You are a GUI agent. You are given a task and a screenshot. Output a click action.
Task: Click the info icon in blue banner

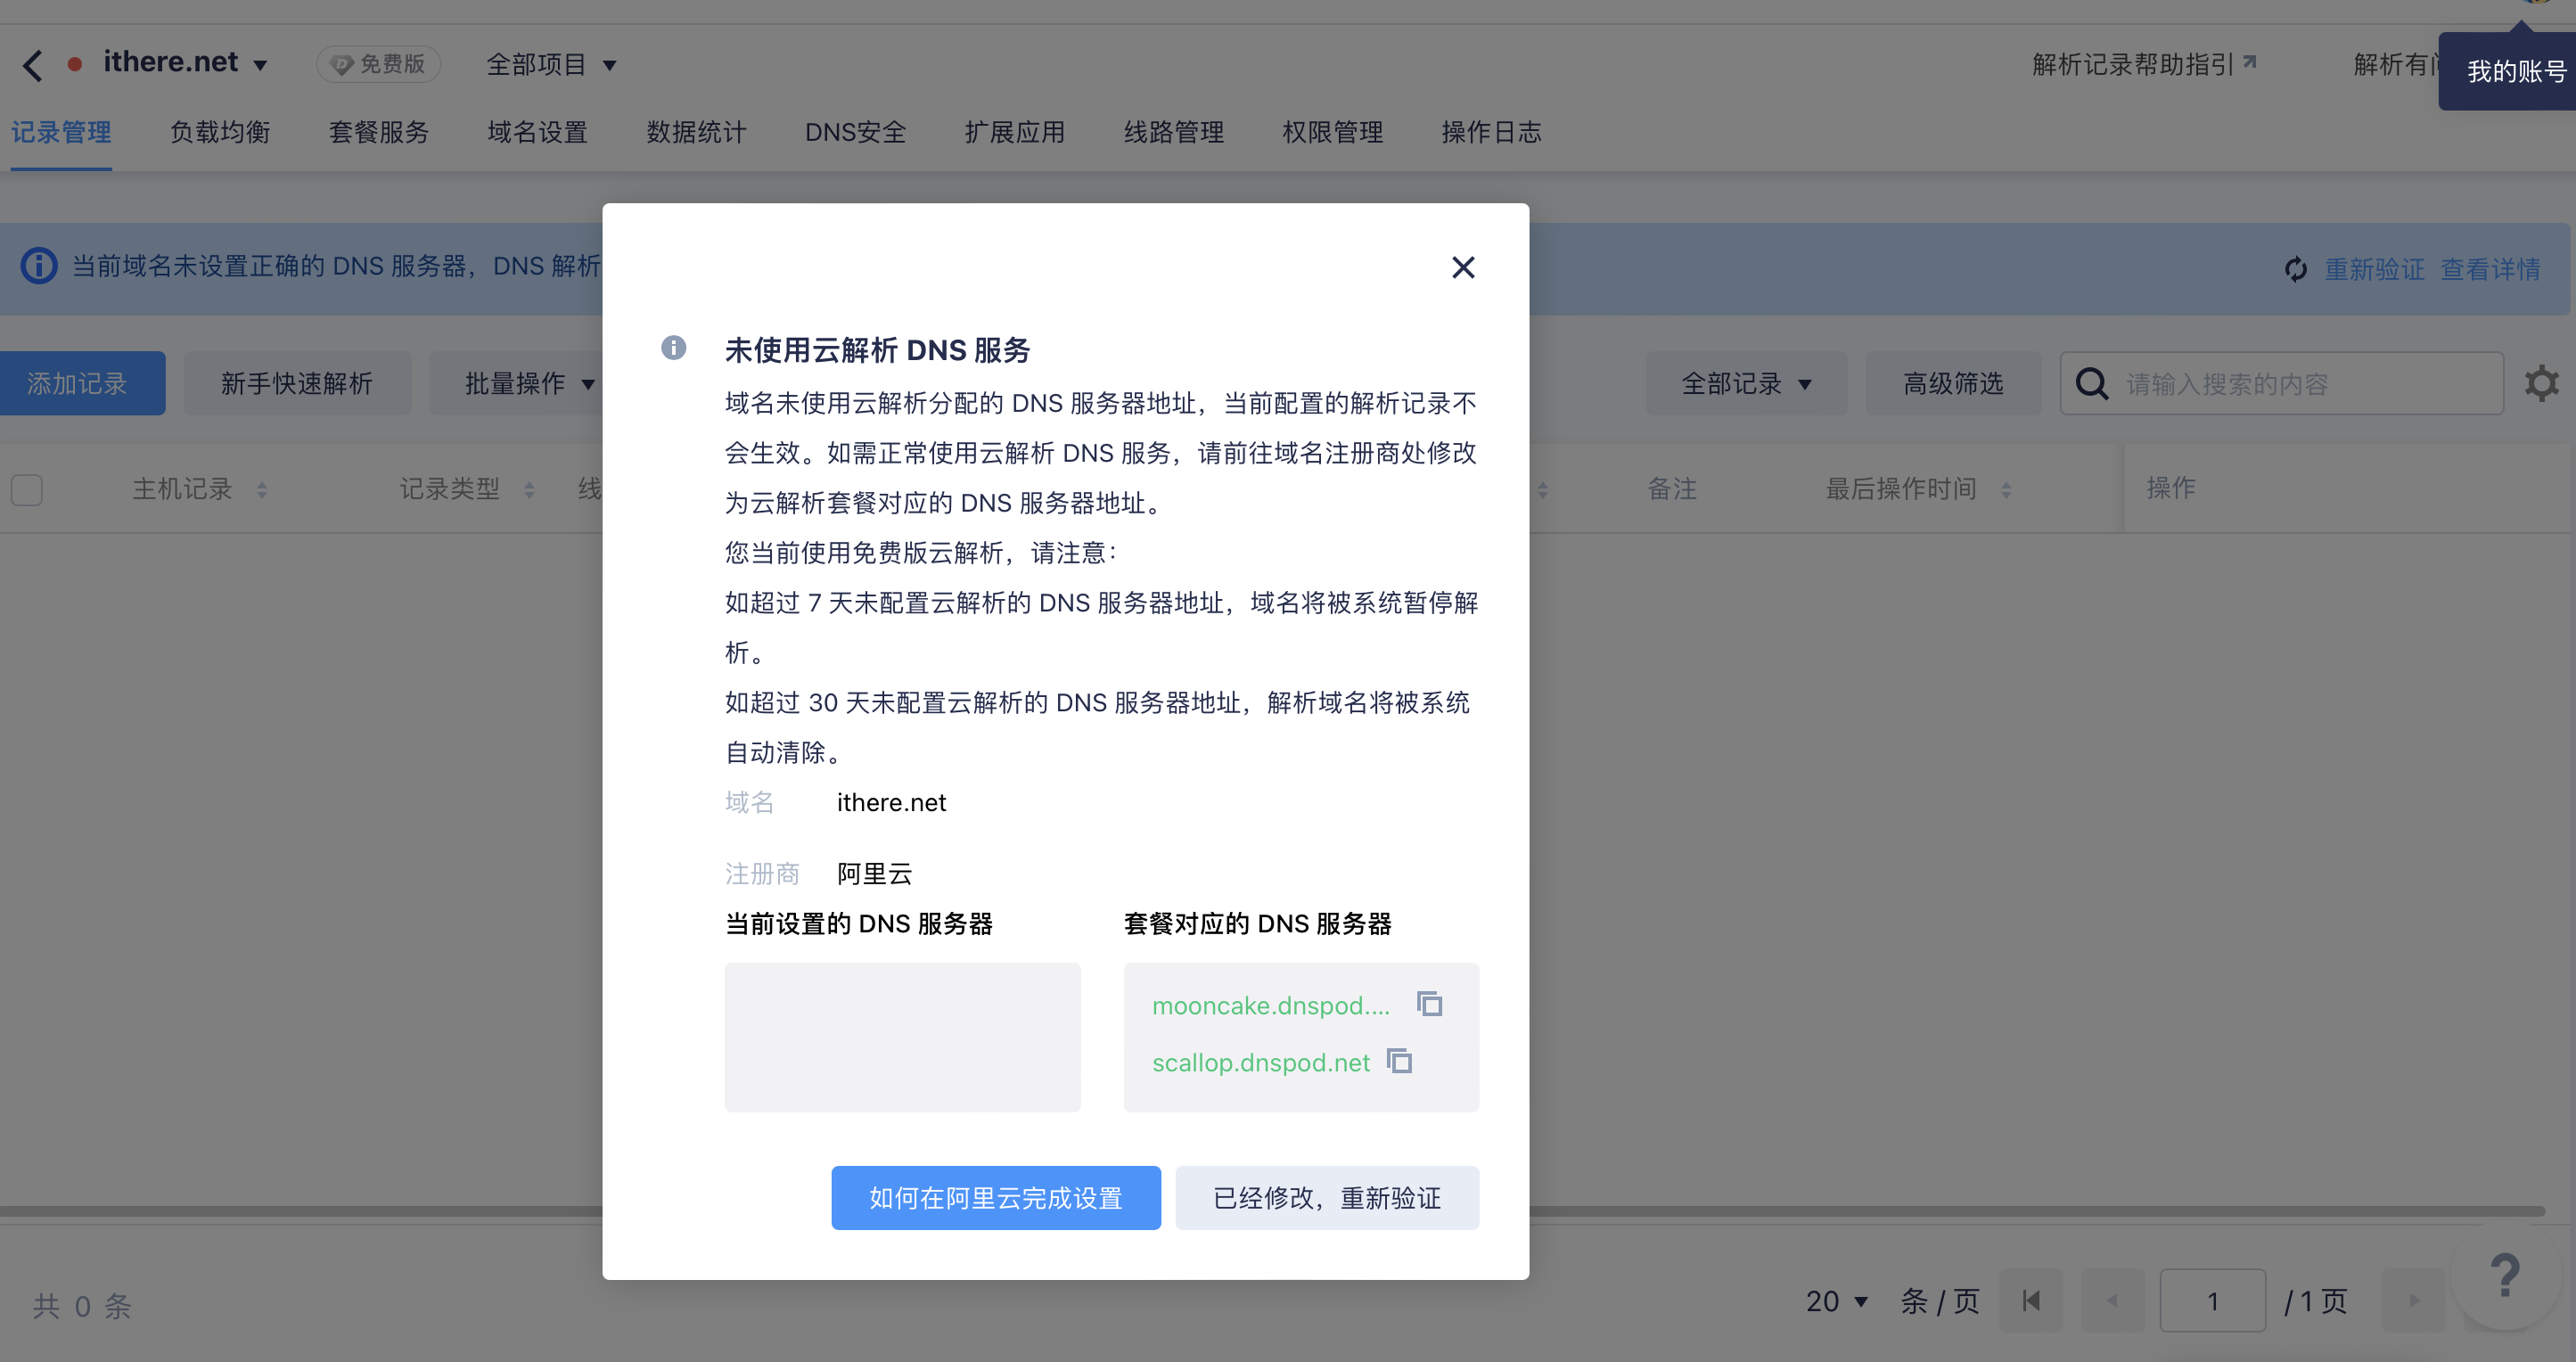pos(39,266)
